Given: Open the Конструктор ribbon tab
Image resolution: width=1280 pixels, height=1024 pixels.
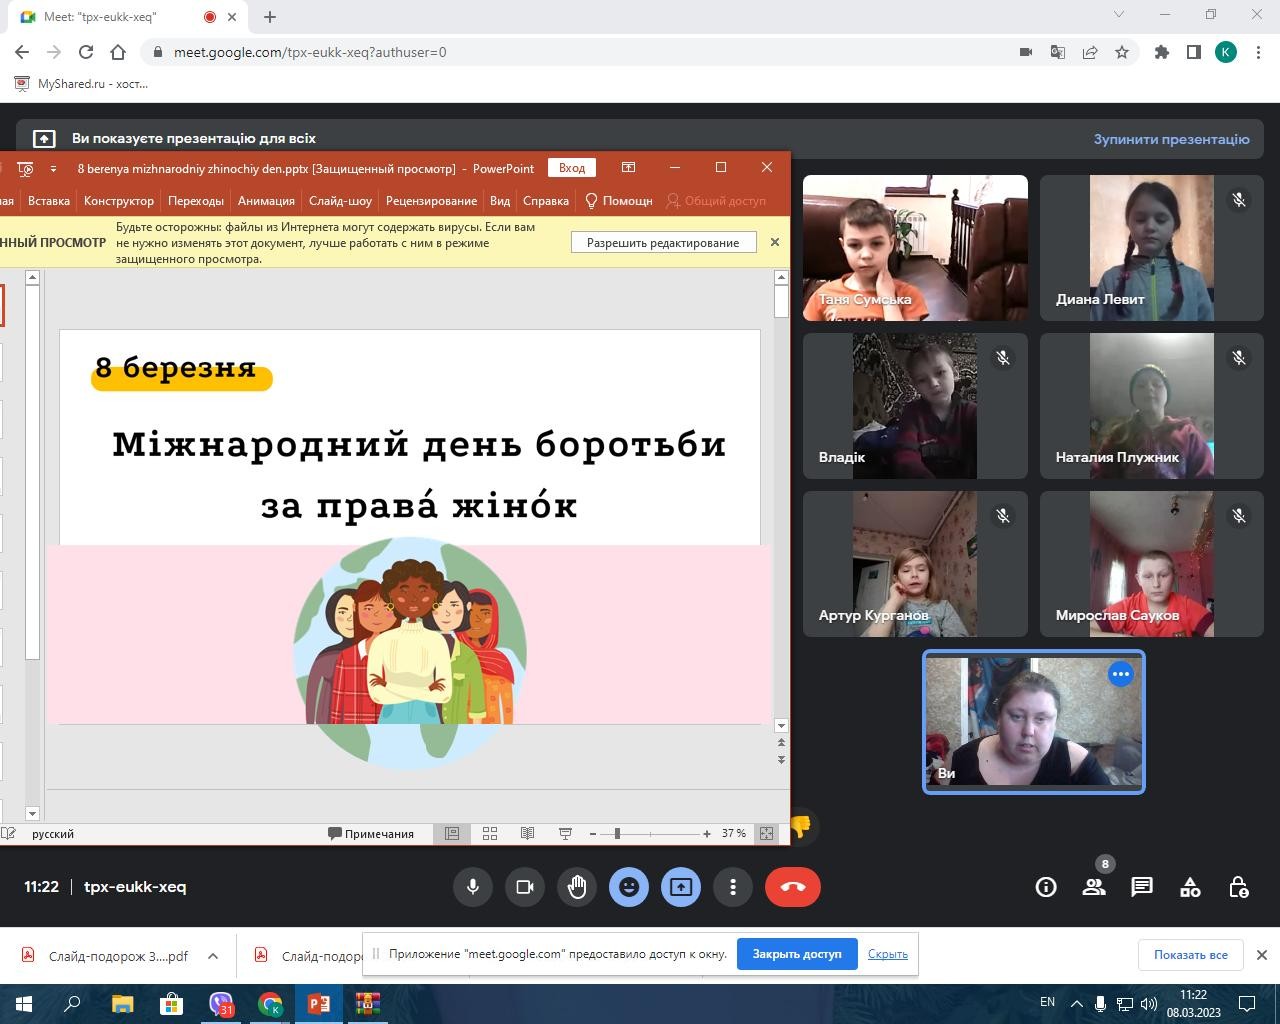Looking at the screenshot, I should (x=119, y=201).
